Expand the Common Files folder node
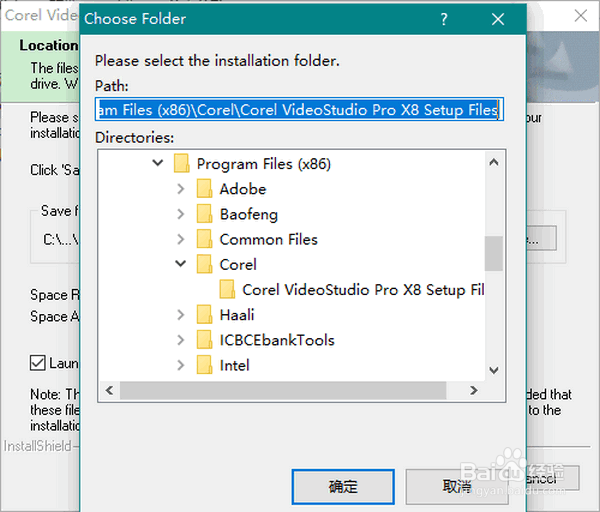600x512 pixels. (x=181, y=239)
